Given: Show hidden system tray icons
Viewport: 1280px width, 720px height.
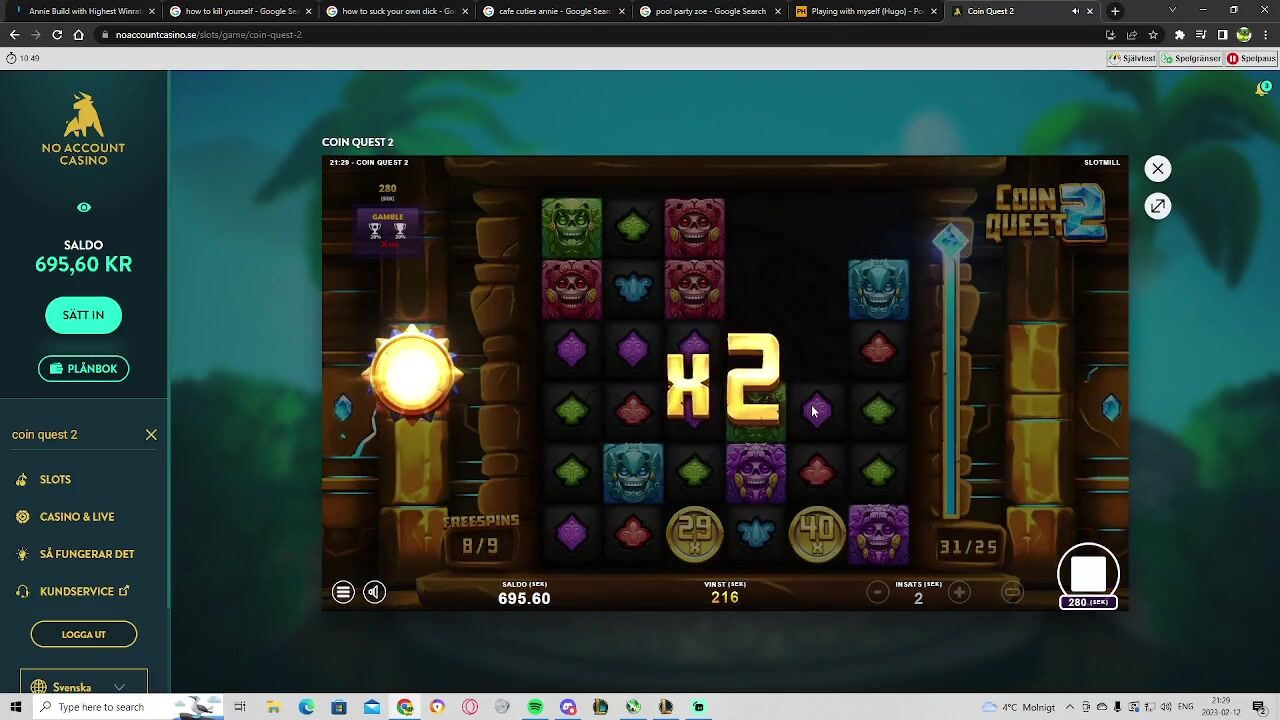Looking at the screenshot, I should coord(1069,707).
